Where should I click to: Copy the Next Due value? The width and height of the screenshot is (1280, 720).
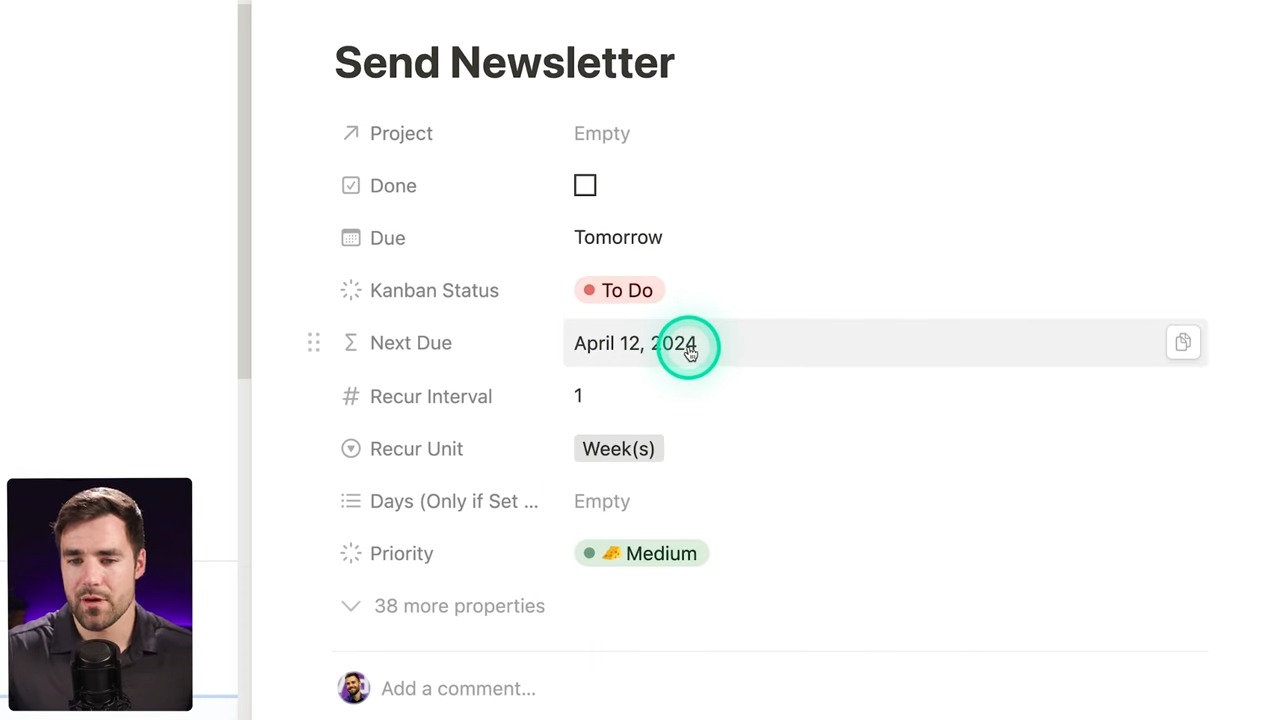[x=1182, y=343]
